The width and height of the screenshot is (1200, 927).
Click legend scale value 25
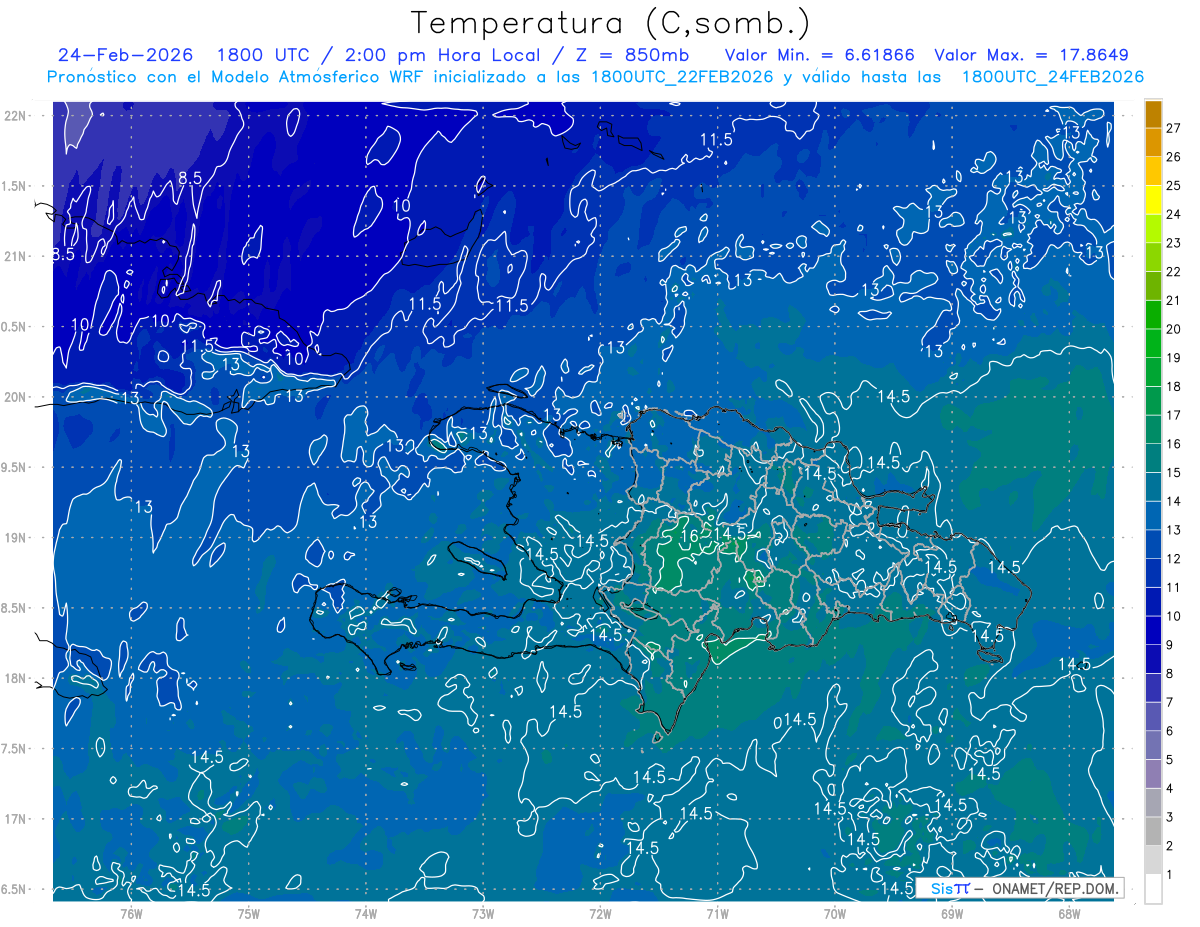point(1173,185)
